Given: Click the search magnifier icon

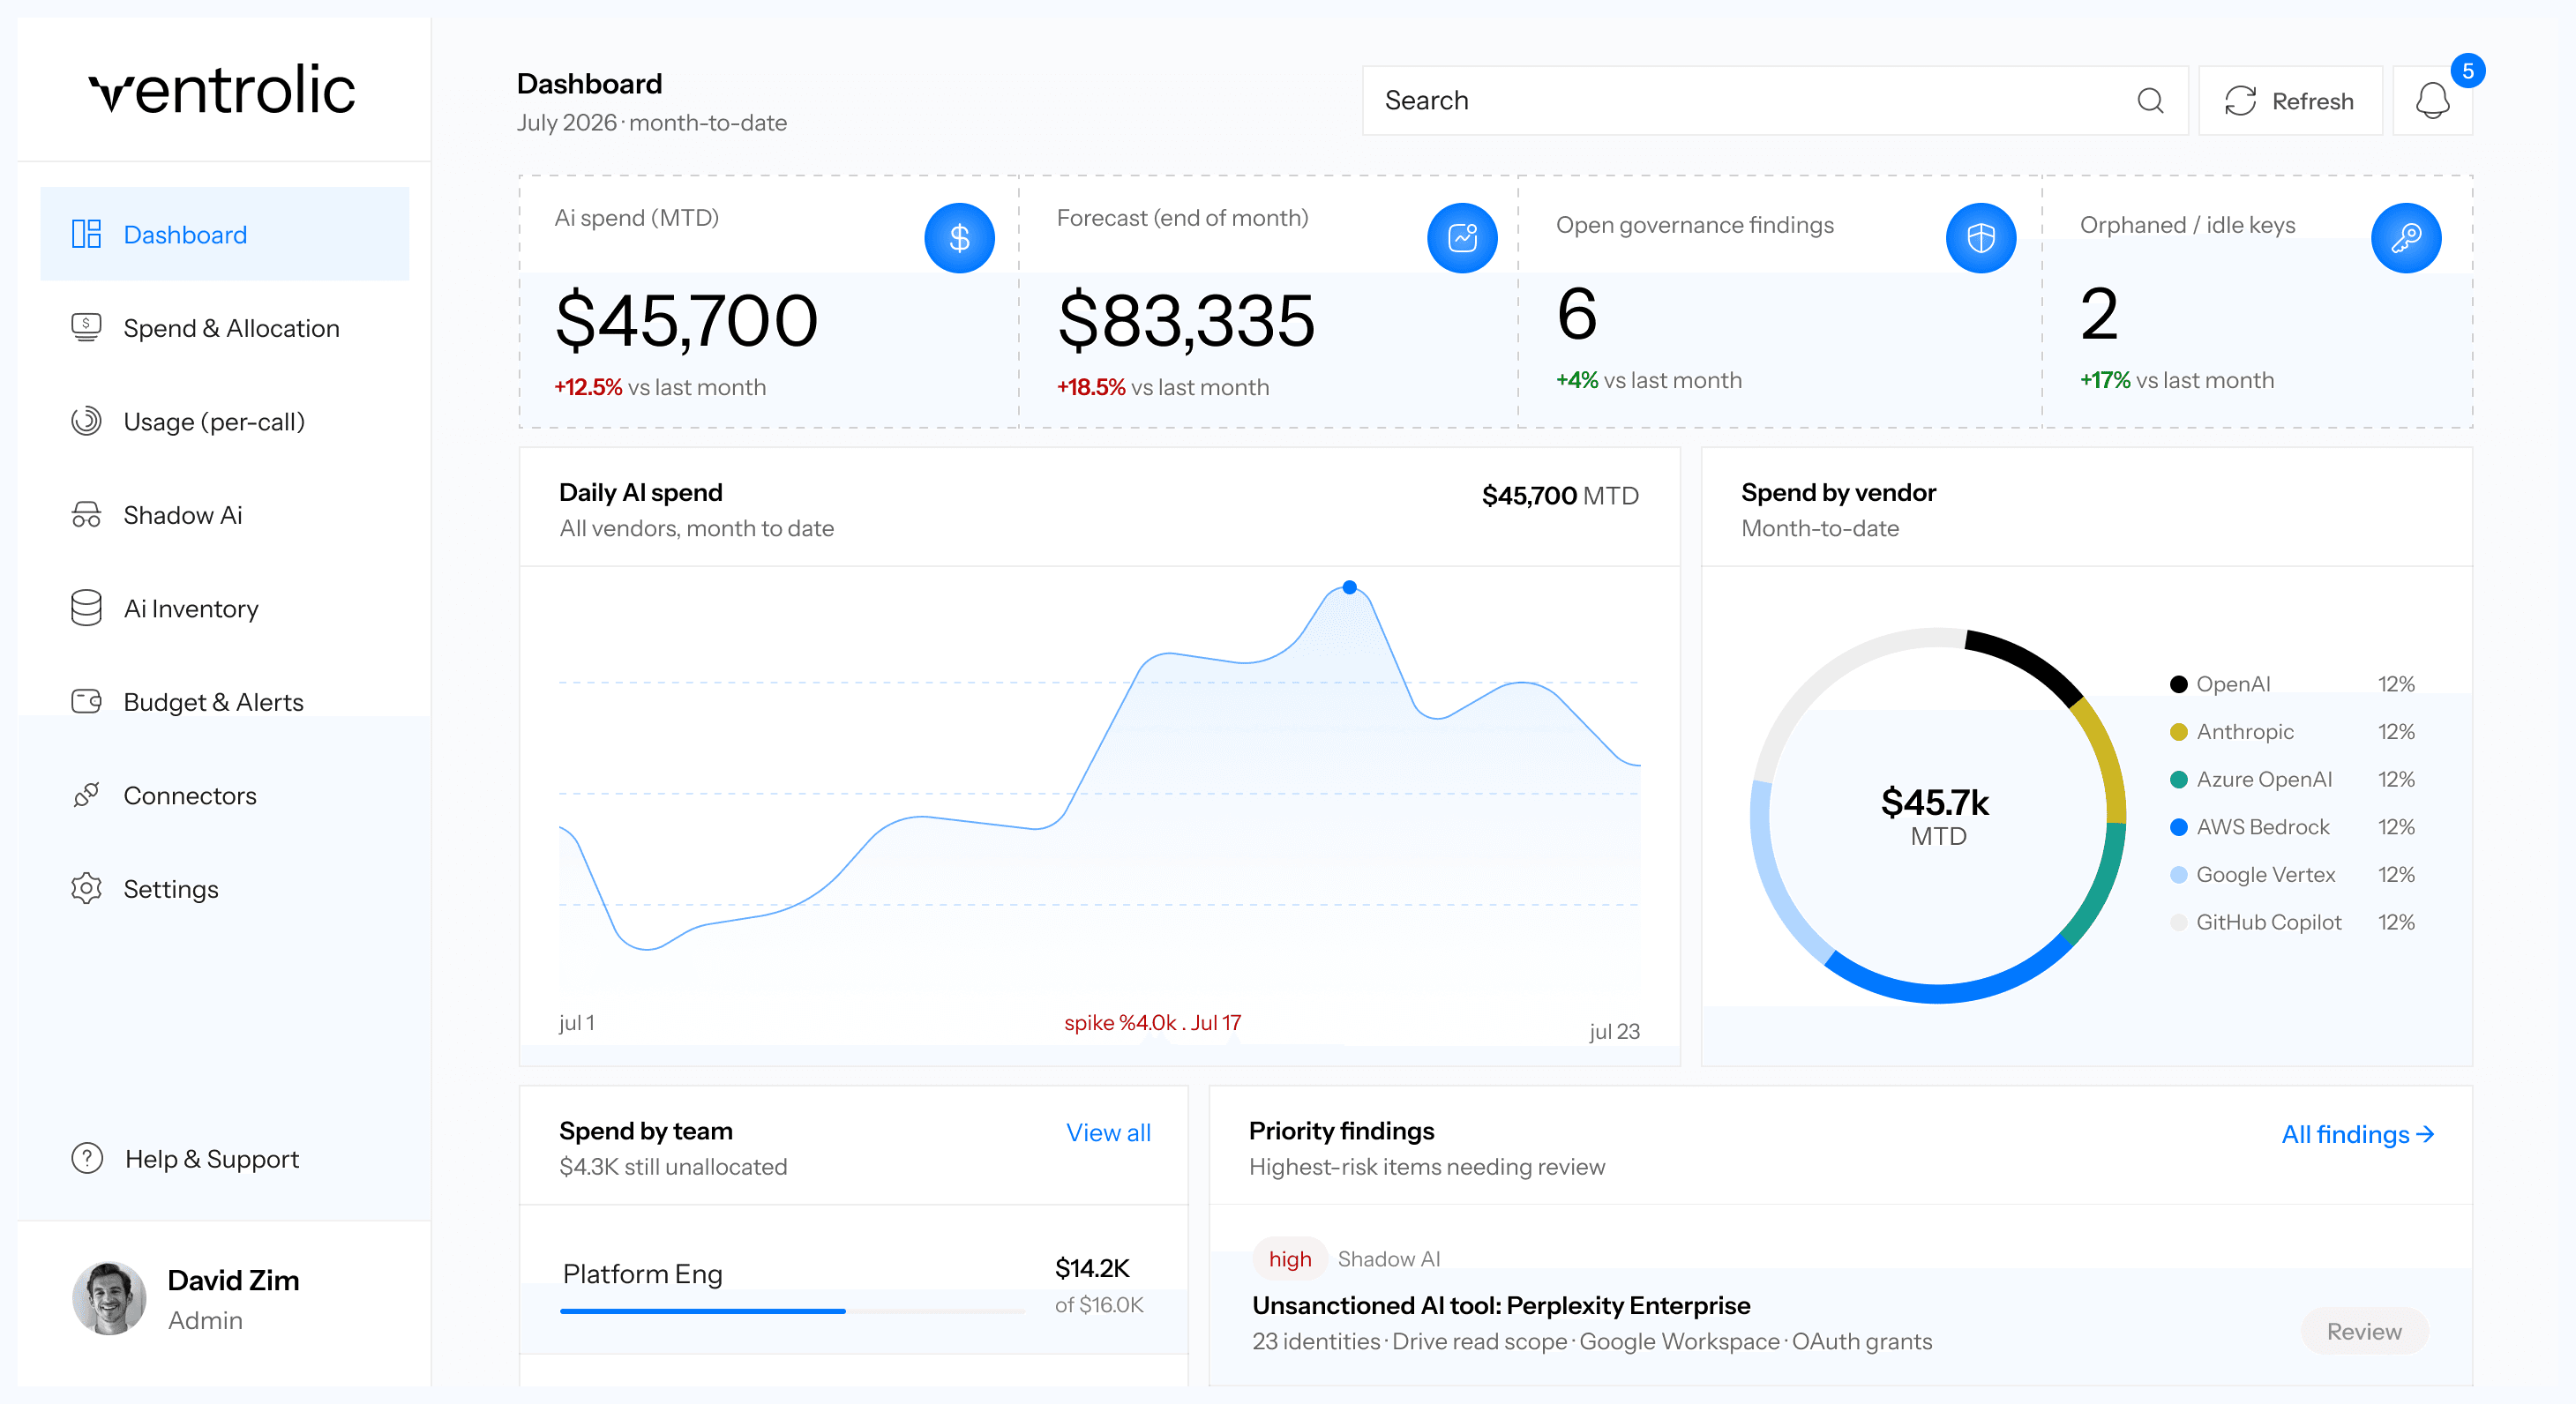Looking at the screenshot, I should coord(2150,101).
